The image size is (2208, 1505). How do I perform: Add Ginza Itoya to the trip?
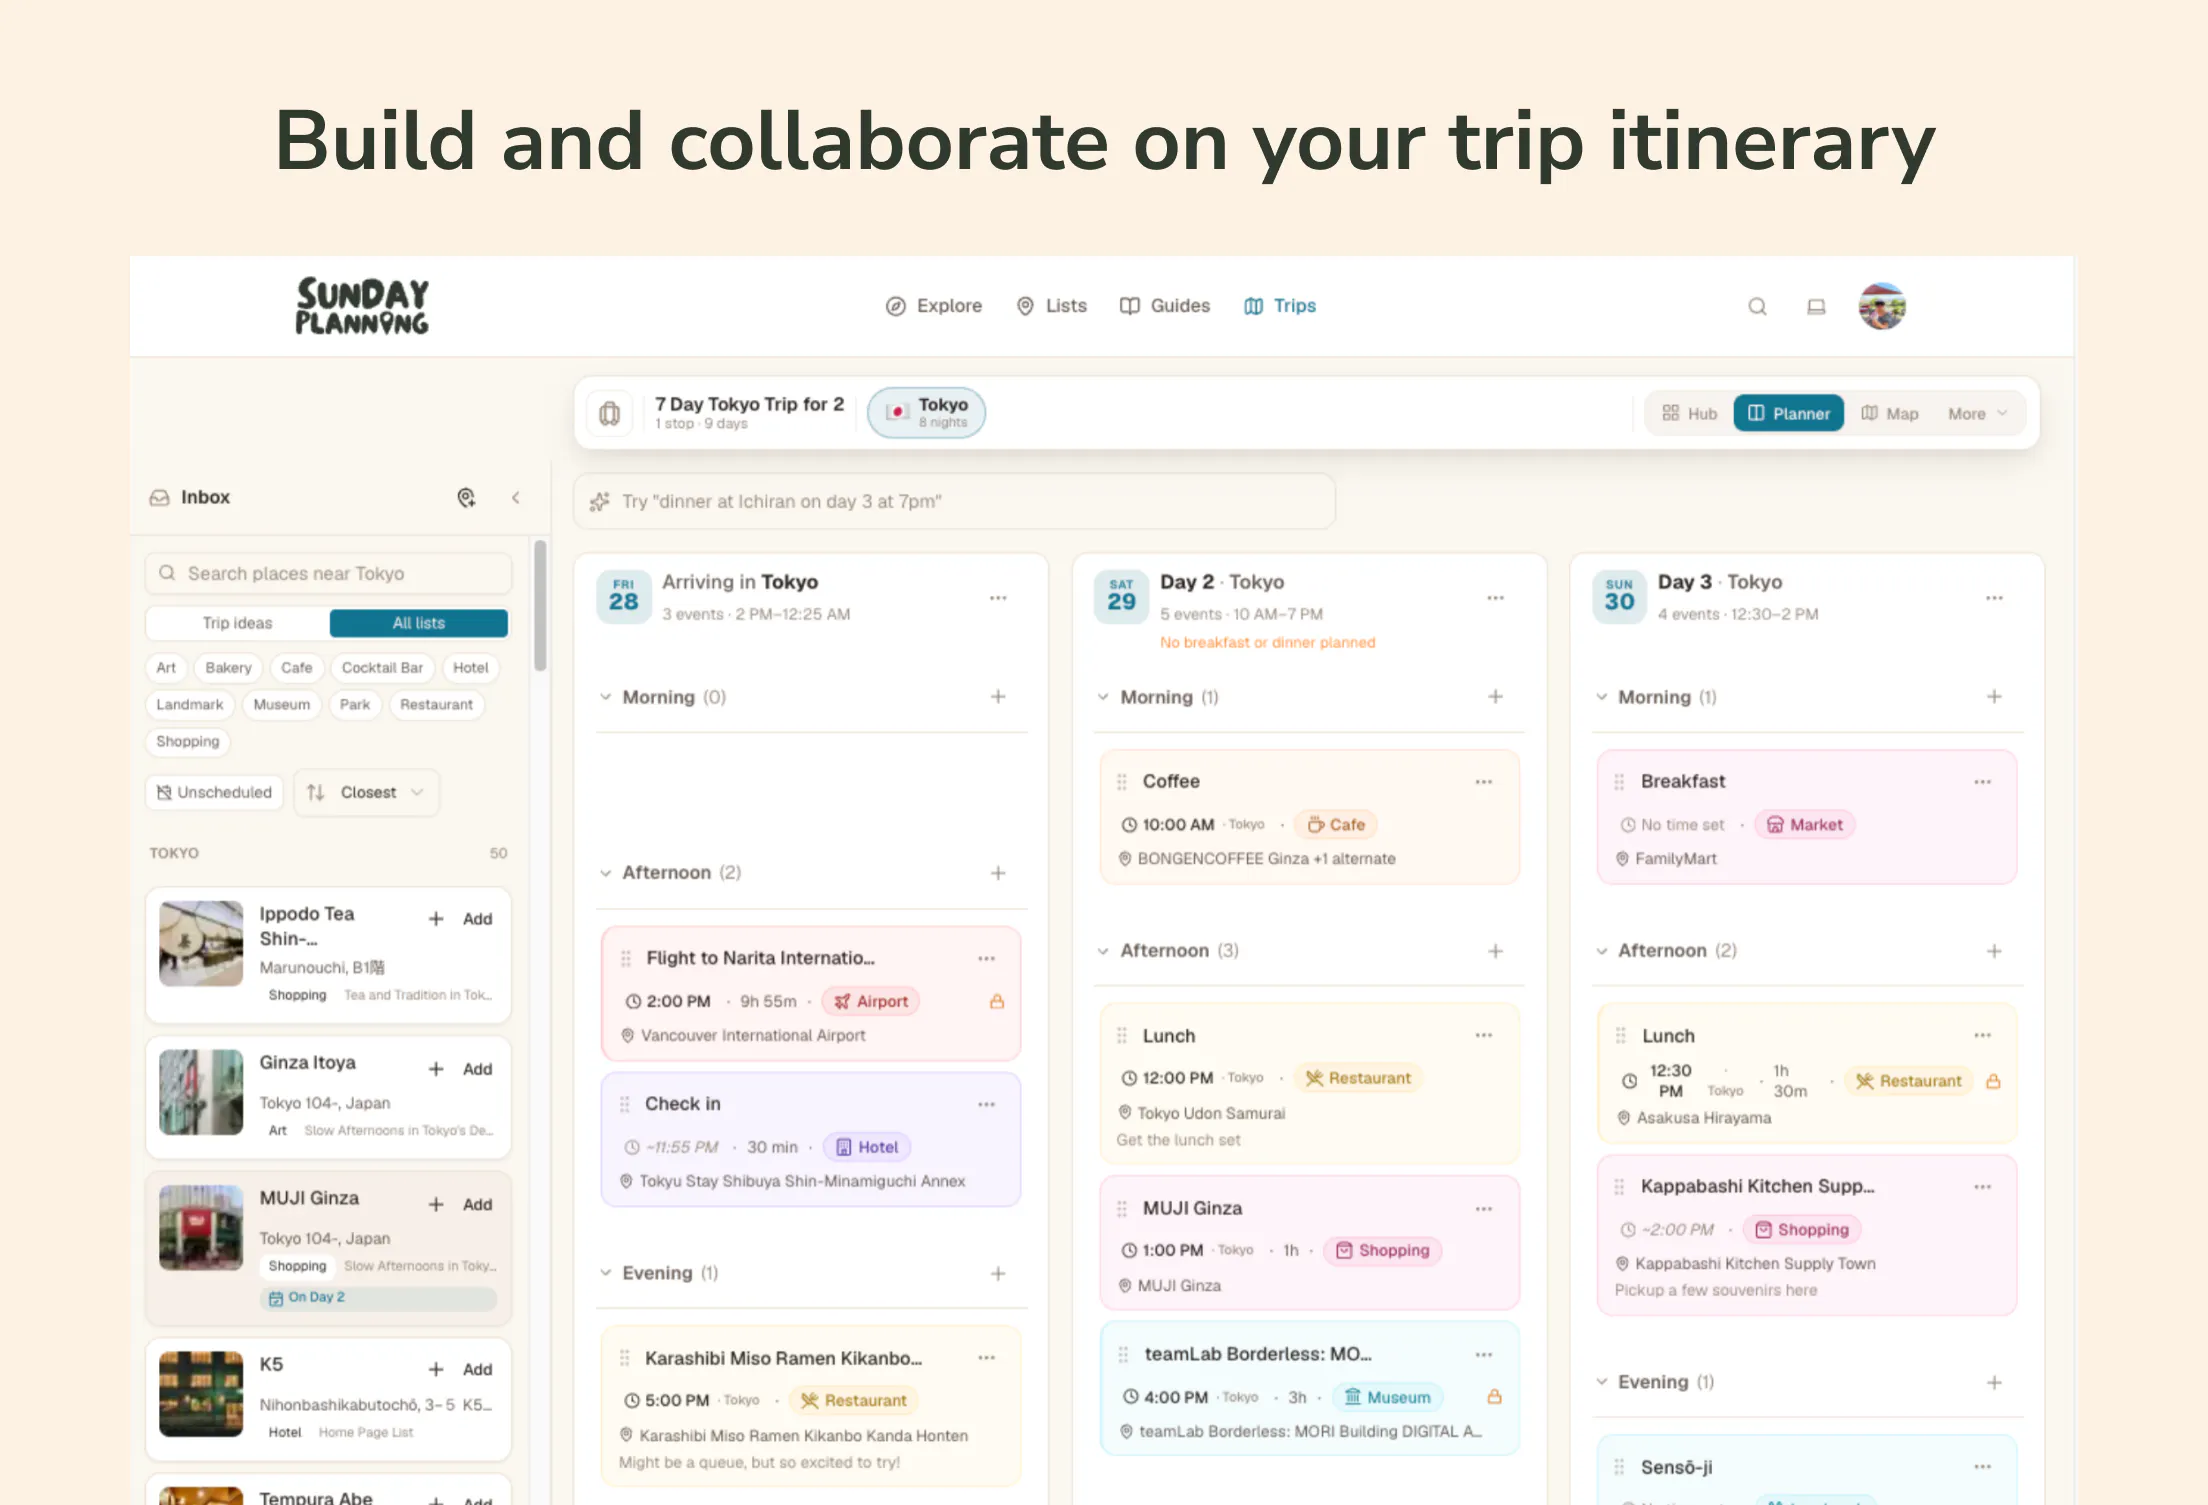[x=461, y=1069]
